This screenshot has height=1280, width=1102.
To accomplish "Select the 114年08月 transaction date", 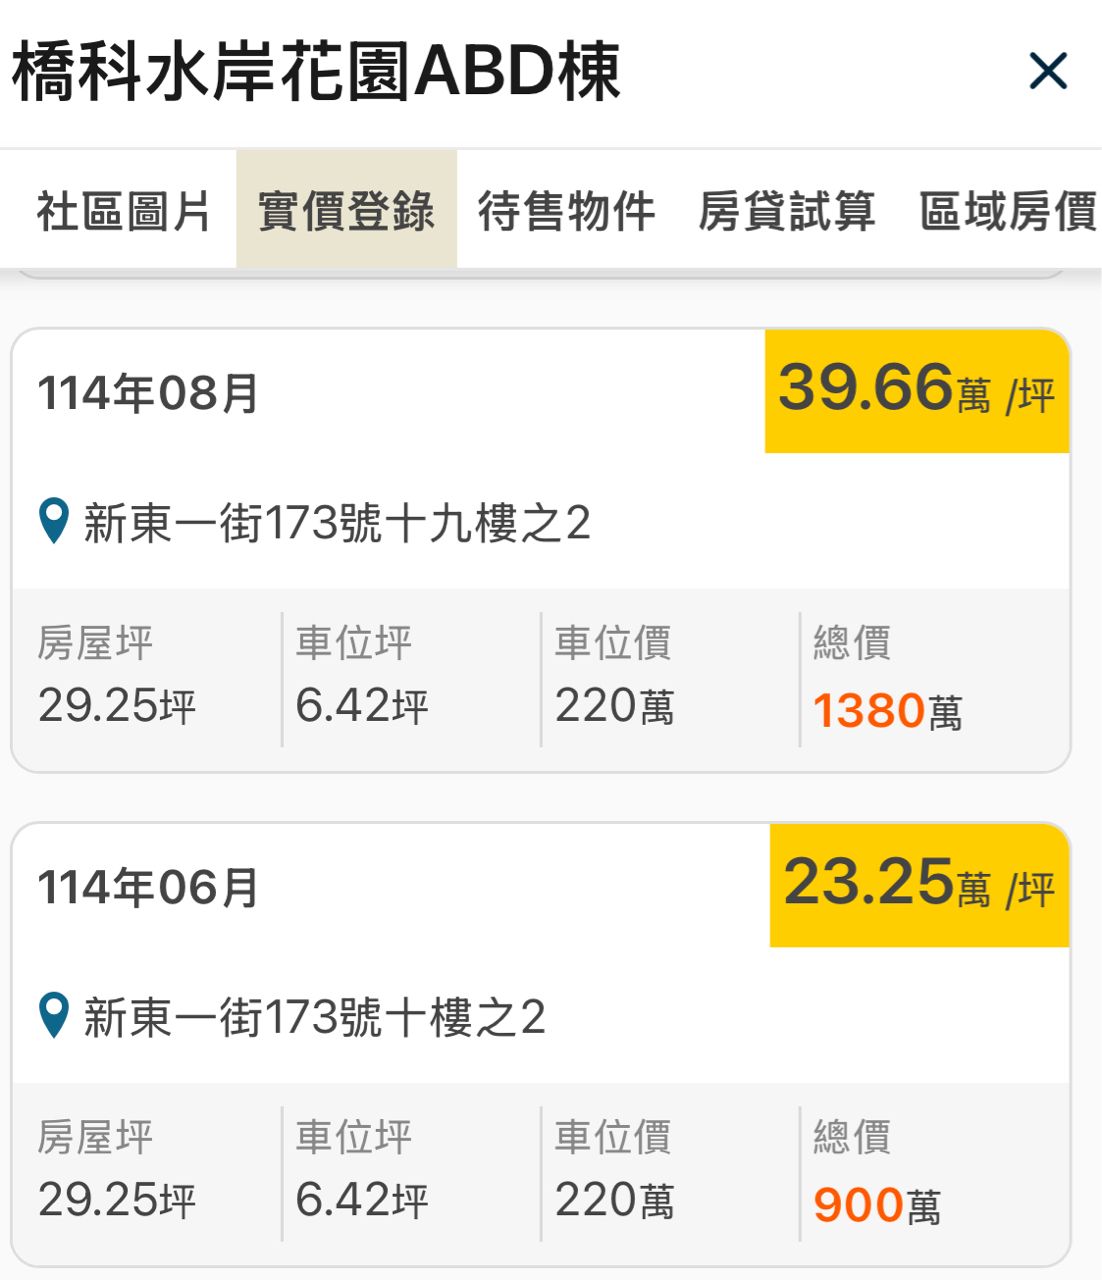I will coord(148,393).
